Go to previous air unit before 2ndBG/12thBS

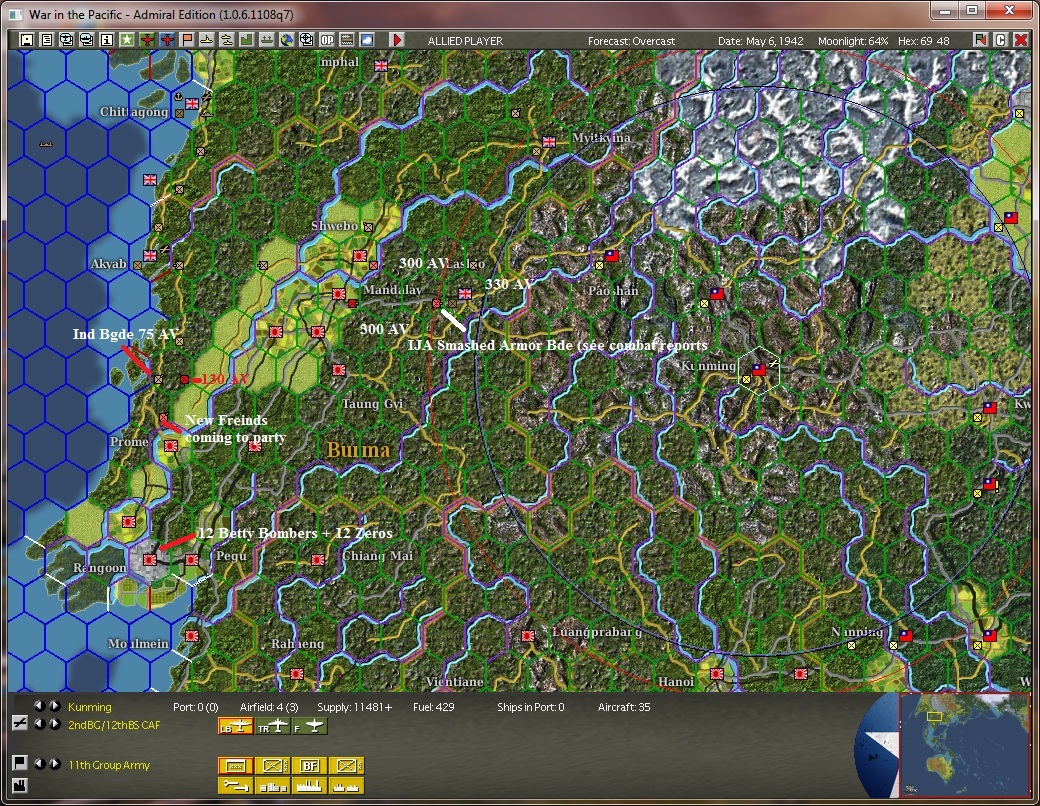coord(40,724)
